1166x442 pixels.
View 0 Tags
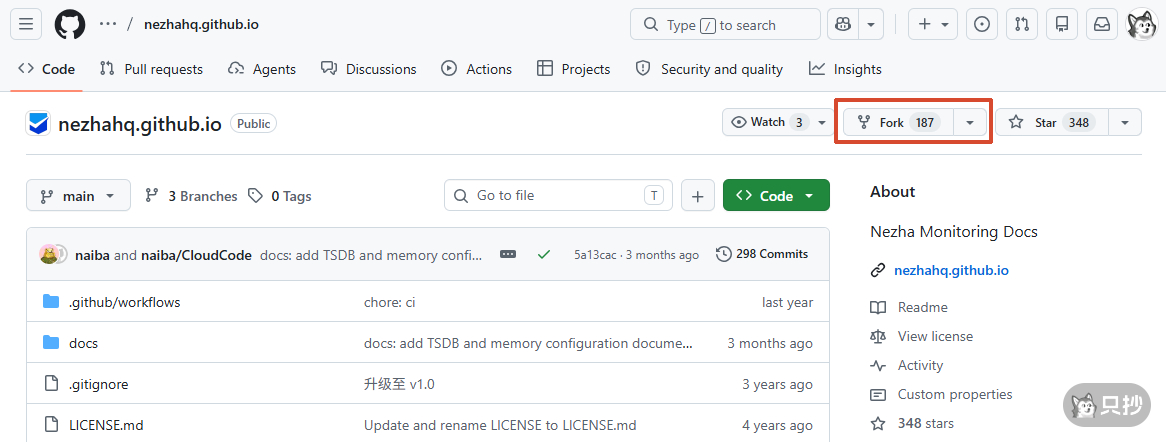tap(280, 196)
